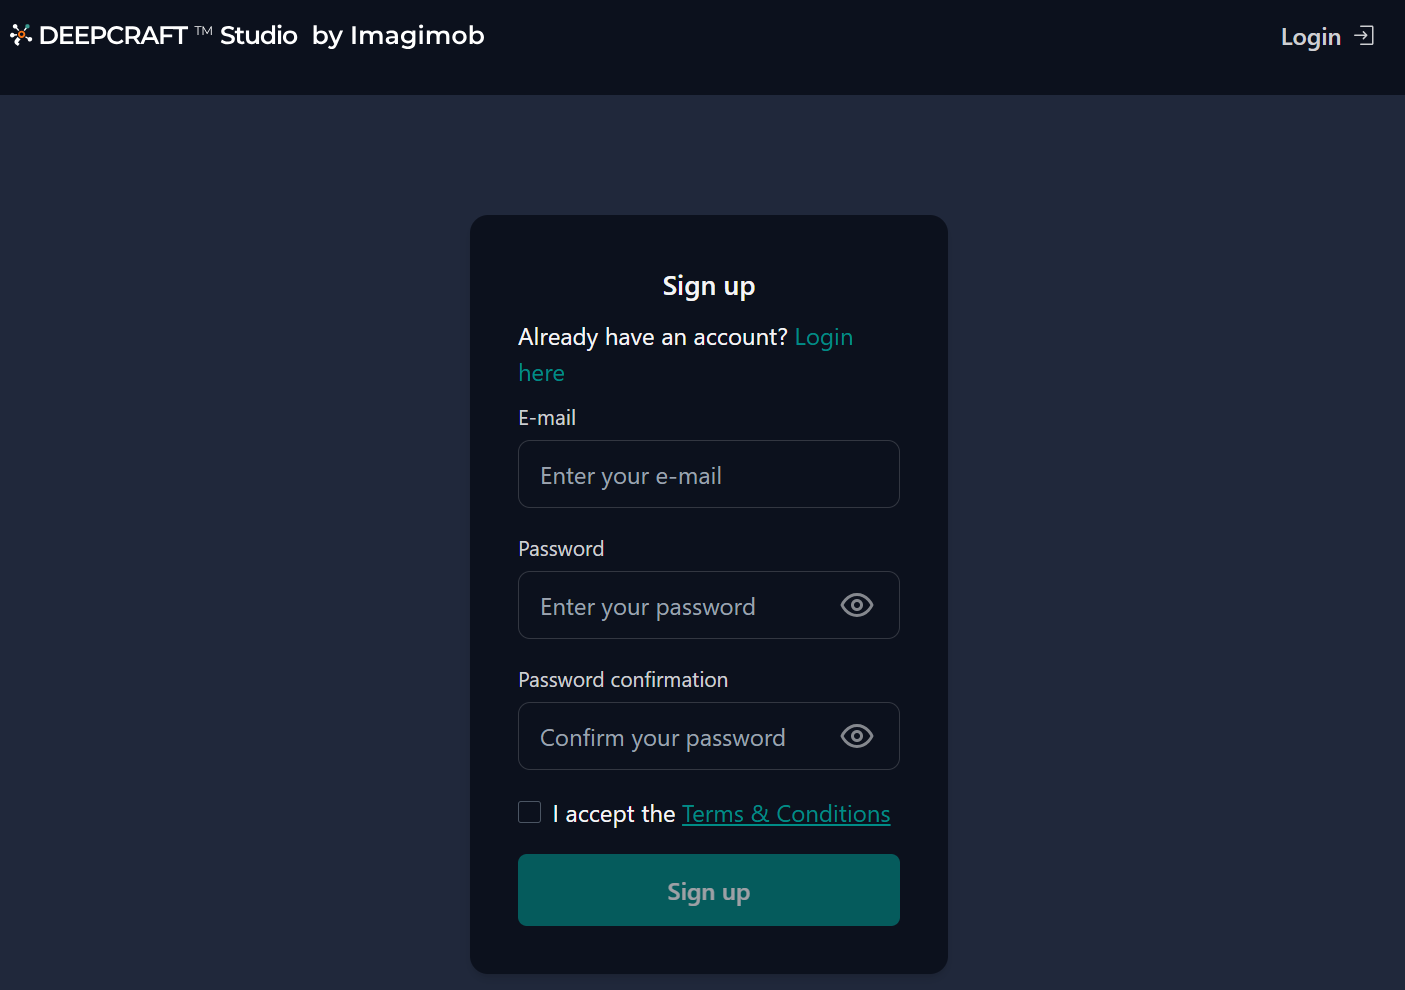Image resolution: width=1405 pixels, height=990 pixels.
Task: Click the 'I accept the' label text
Action: pyautogui.click(x=614, y=814)
